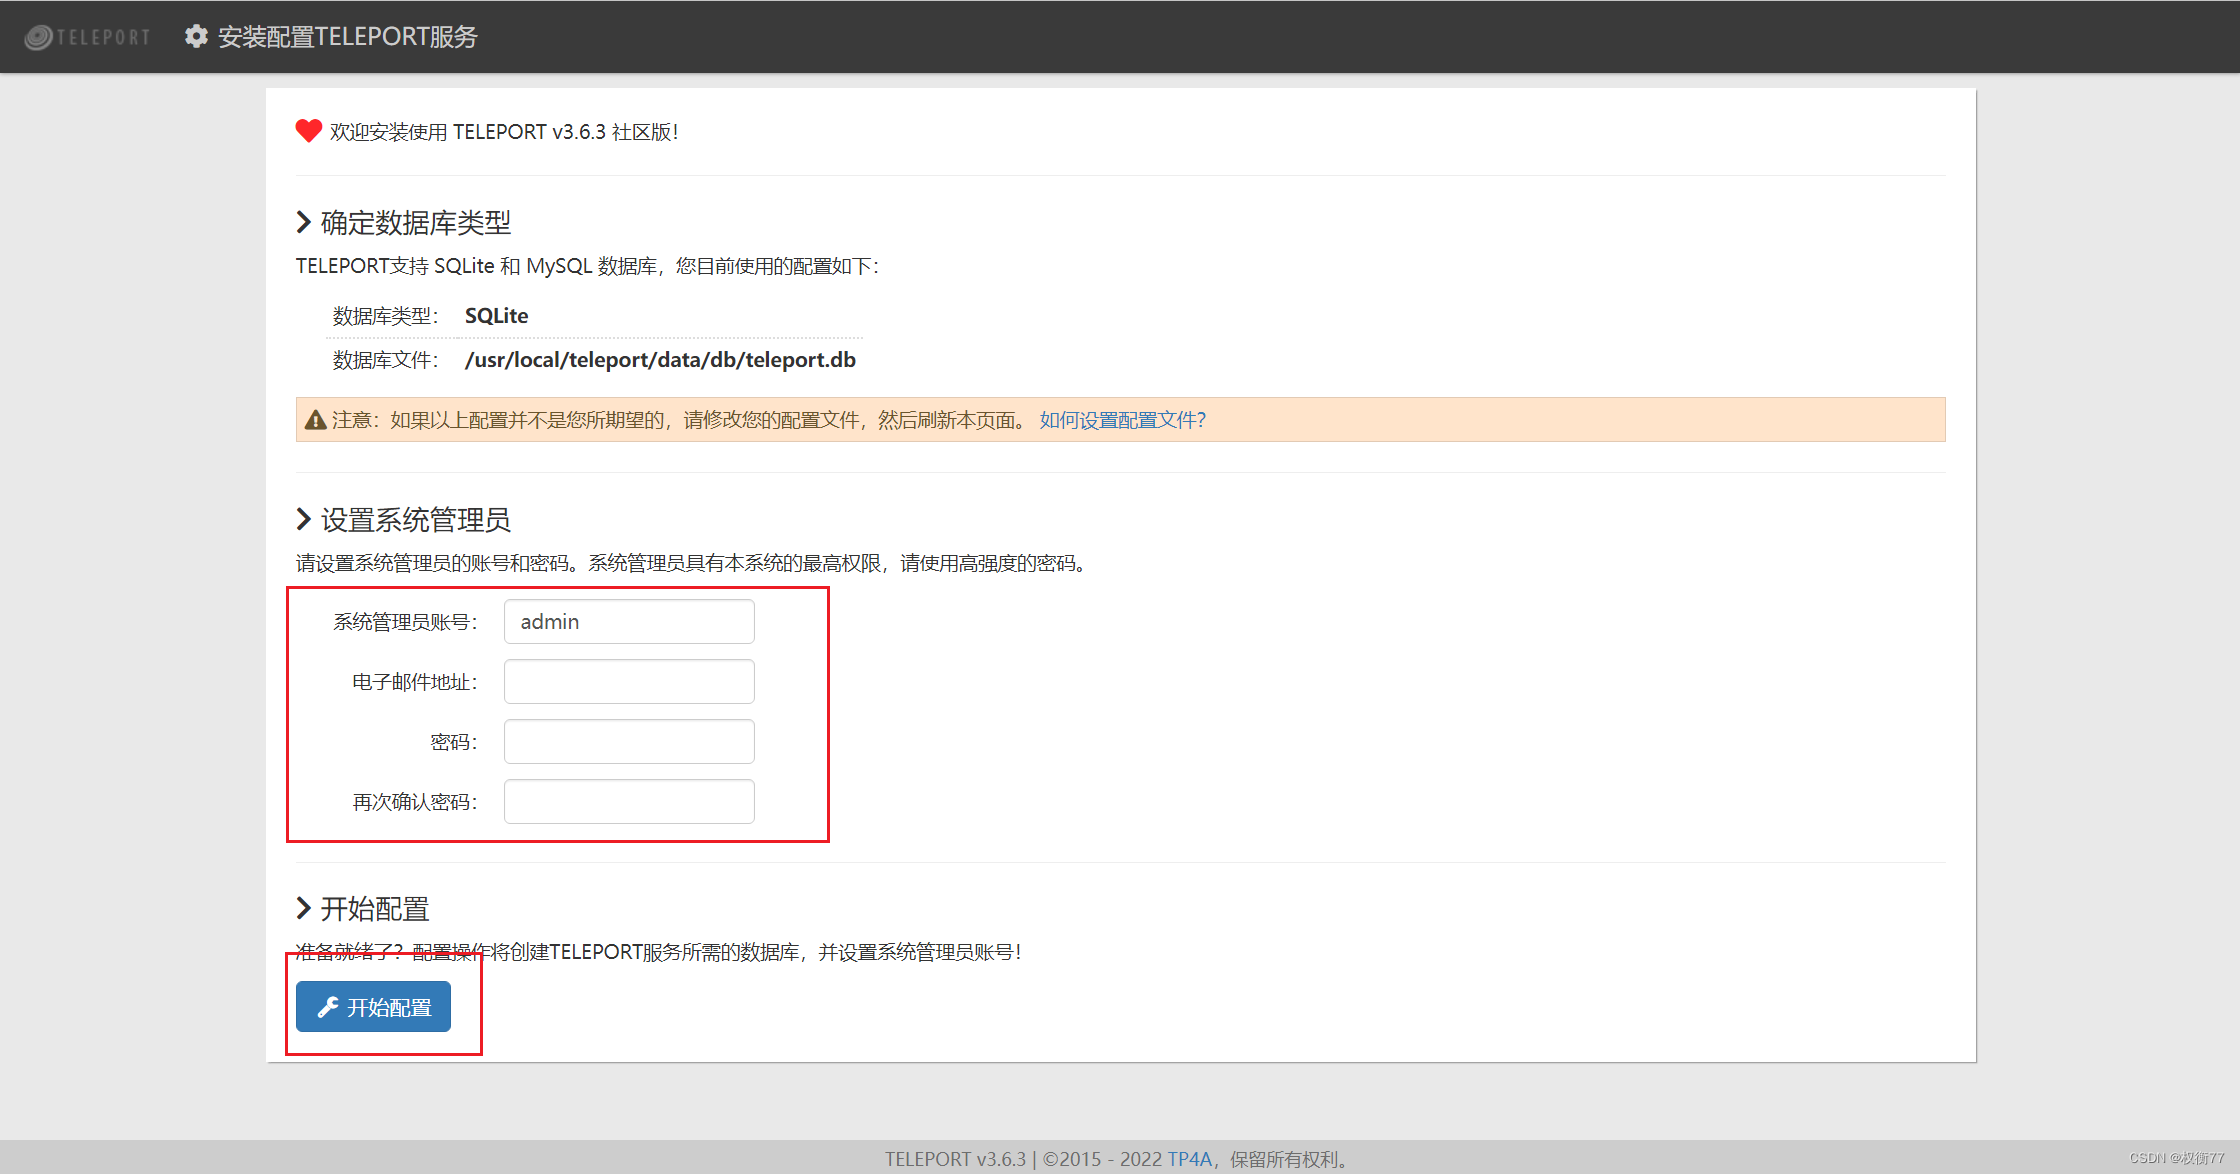
Task: Click the 再次确认密码 label
Action: (x=415, y=802)
